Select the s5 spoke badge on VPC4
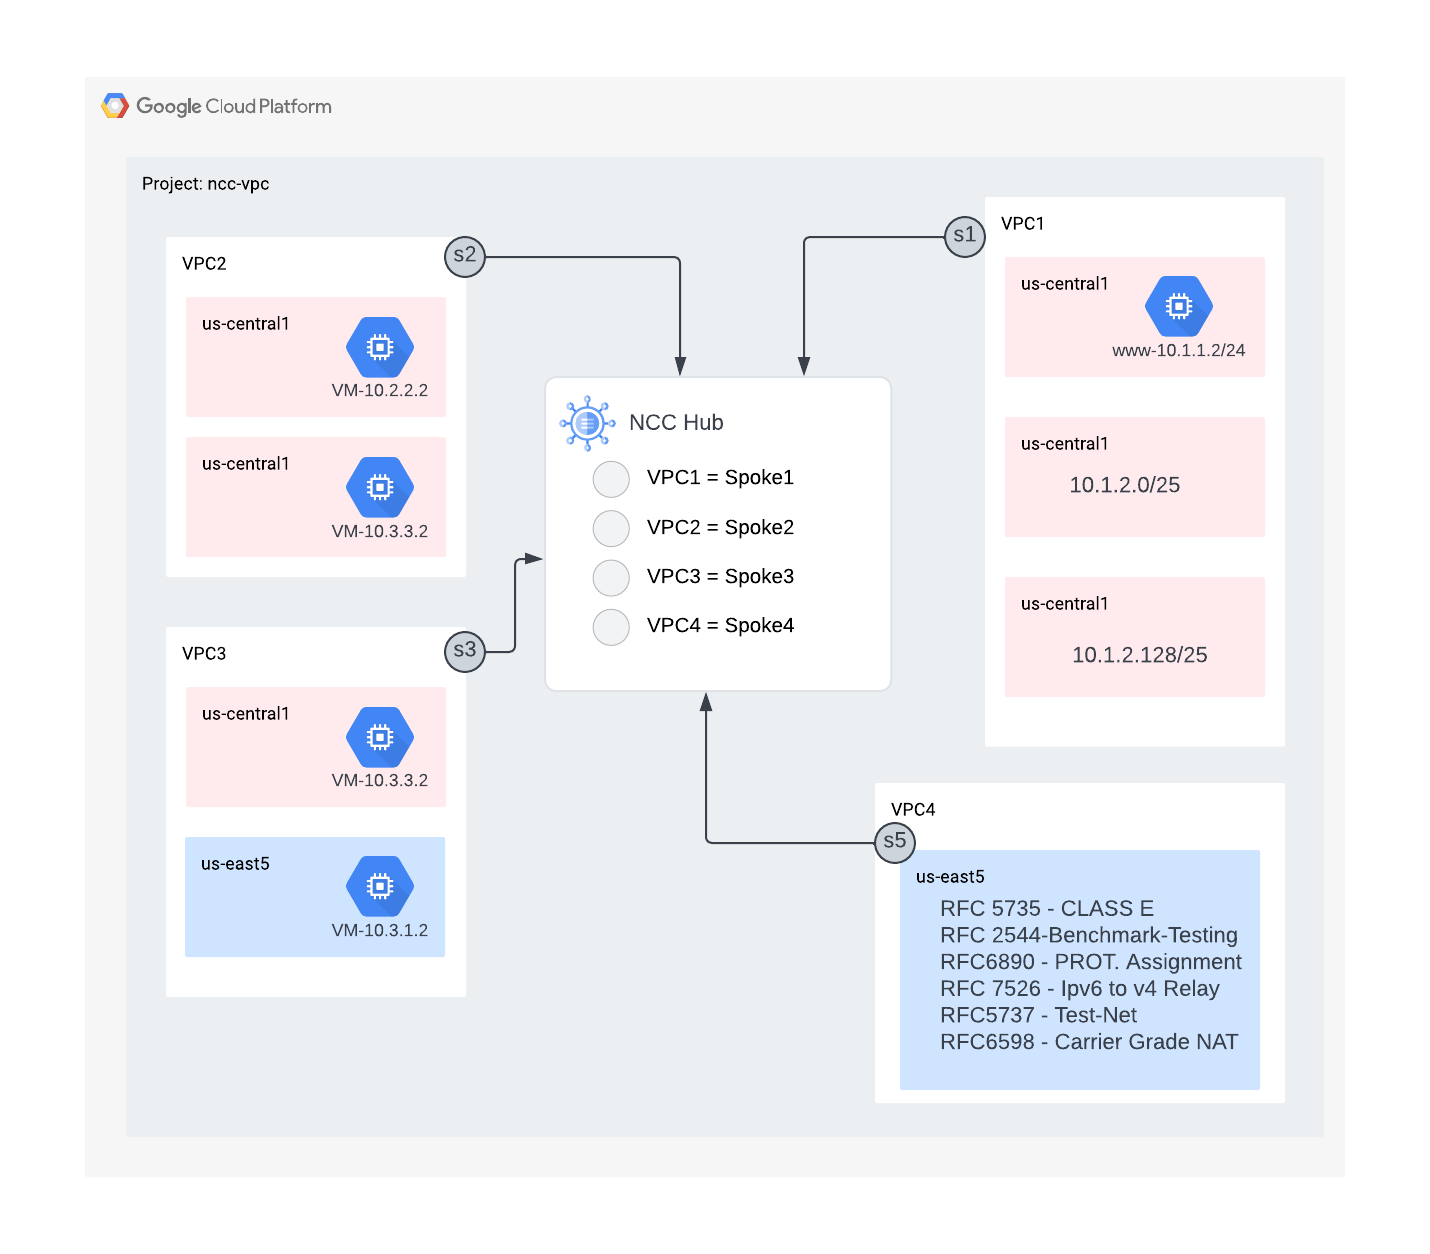The image size is (1430, 1254). pos(895,842)
